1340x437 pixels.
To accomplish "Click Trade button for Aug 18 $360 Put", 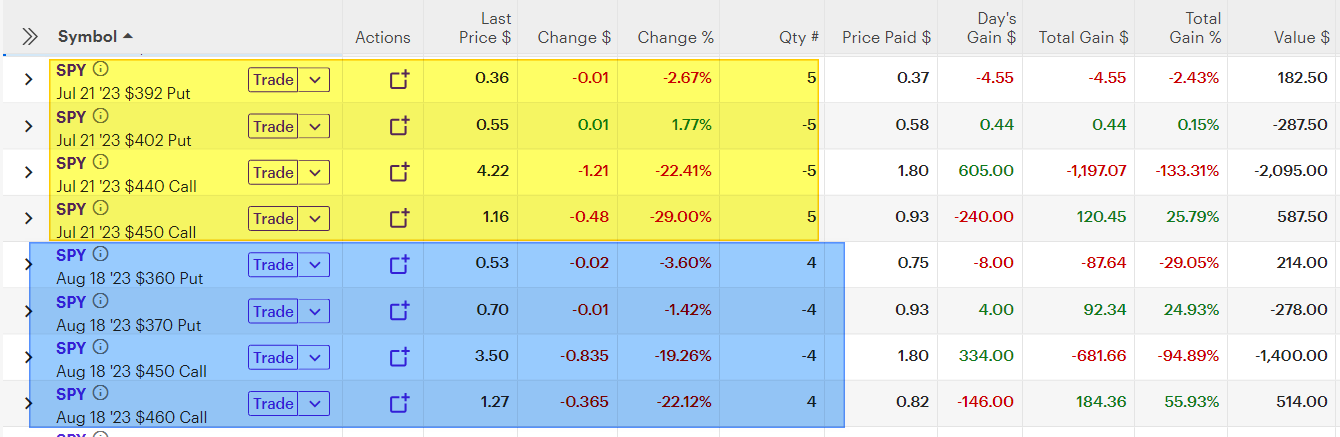I will tap(274, 265).
